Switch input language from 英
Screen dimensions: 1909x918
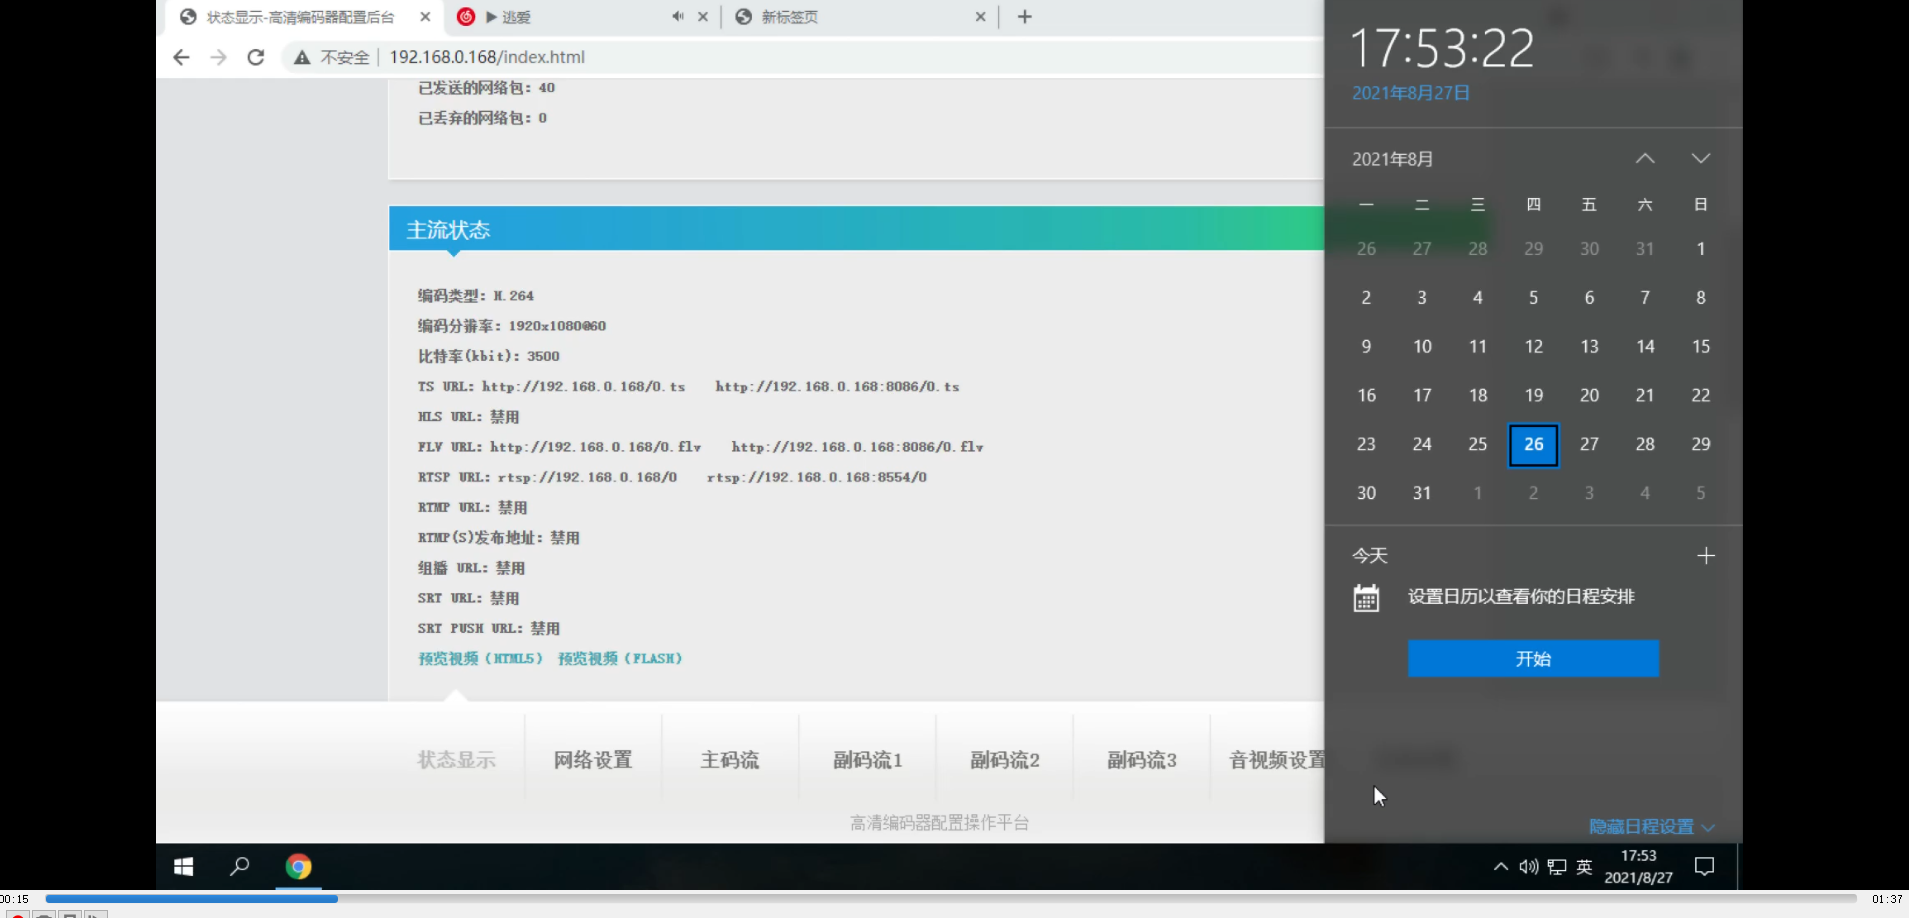point(1584,866)
